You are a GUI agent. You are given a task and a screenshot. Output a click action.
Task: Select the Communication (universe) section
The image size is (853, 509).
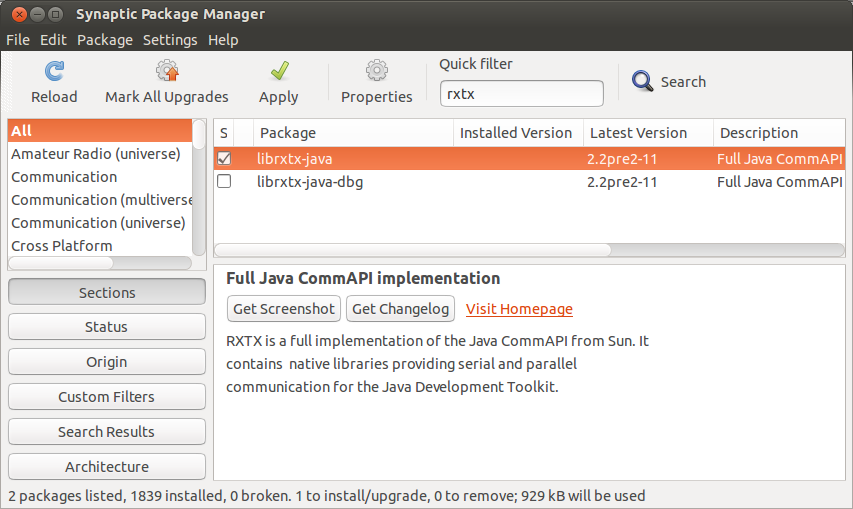point(100,222)
